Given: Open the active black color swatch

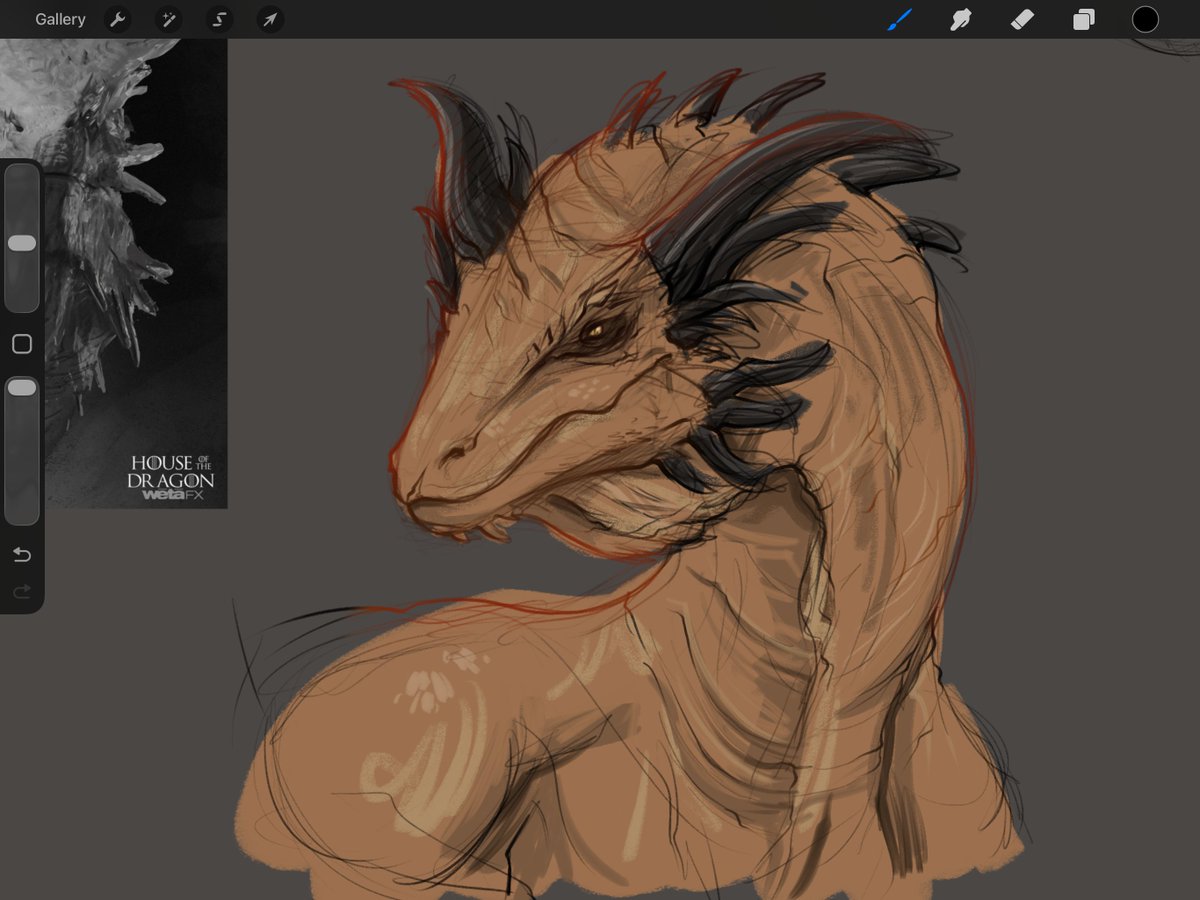Looking at the screenshot, I should (1145, 19).
